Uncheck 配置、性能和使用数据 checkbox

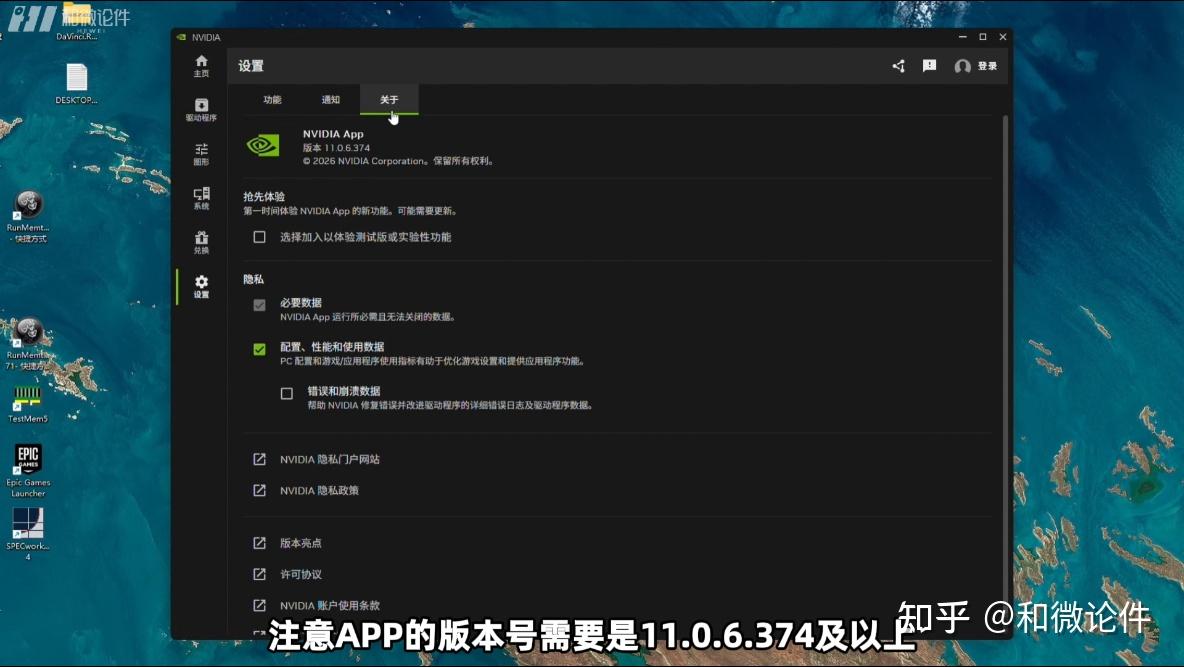(x=259, y=349)
